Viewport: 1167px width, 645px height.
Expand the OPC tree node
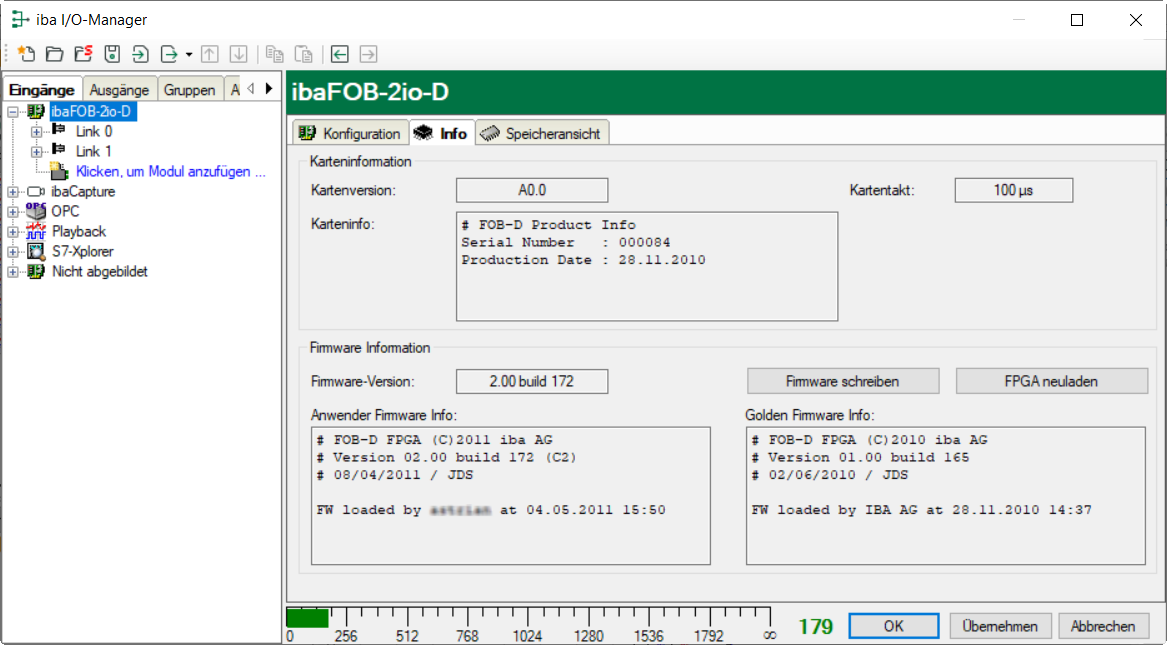tap(12, 211)
